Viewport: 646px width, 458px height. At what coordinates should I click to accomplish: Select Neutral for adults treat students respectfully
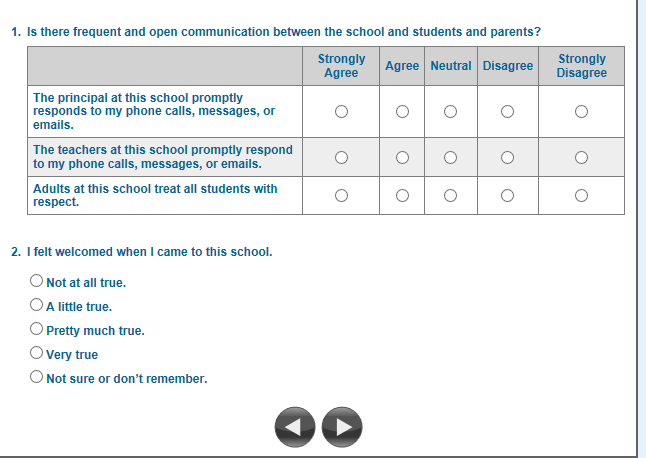451,195
